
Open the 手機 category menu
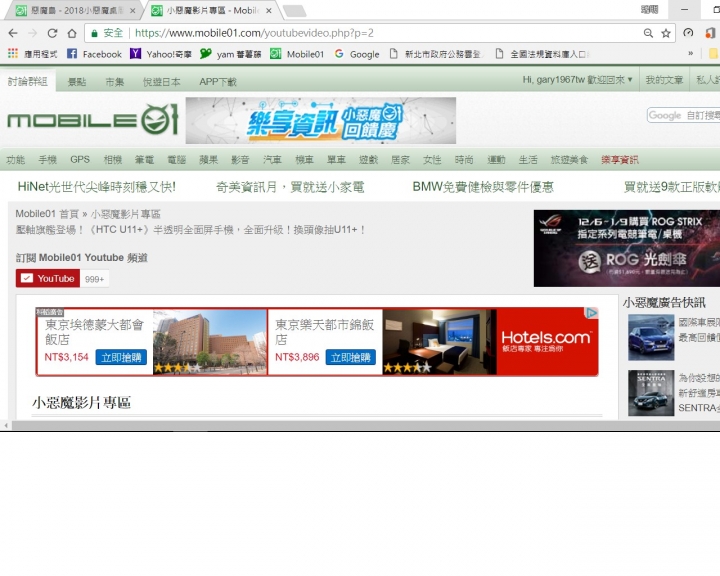47,159
